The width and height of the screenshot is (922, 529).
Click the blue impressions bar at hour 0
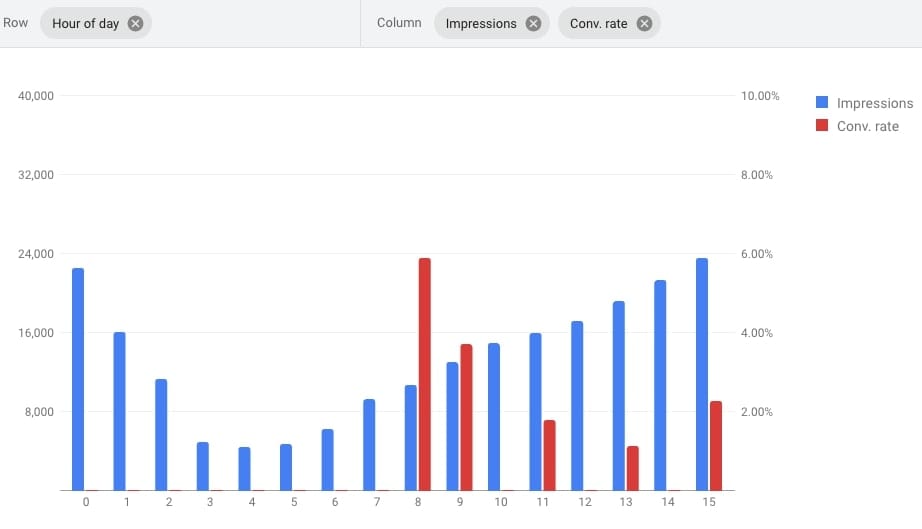[78, 380]
